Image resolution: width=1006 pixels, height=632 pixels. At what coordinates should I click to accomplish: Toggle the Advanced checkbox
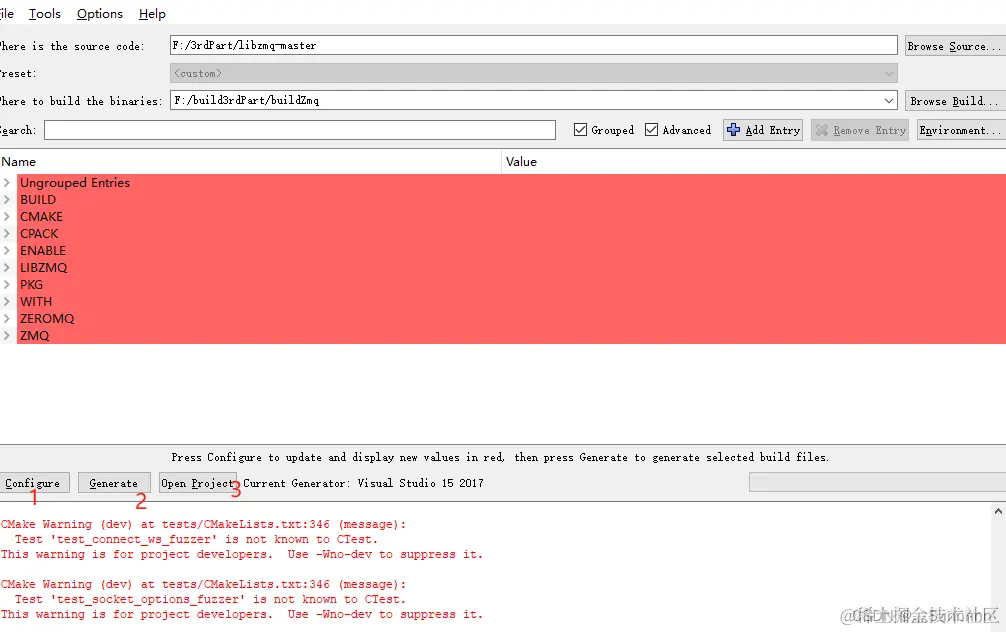651,130
